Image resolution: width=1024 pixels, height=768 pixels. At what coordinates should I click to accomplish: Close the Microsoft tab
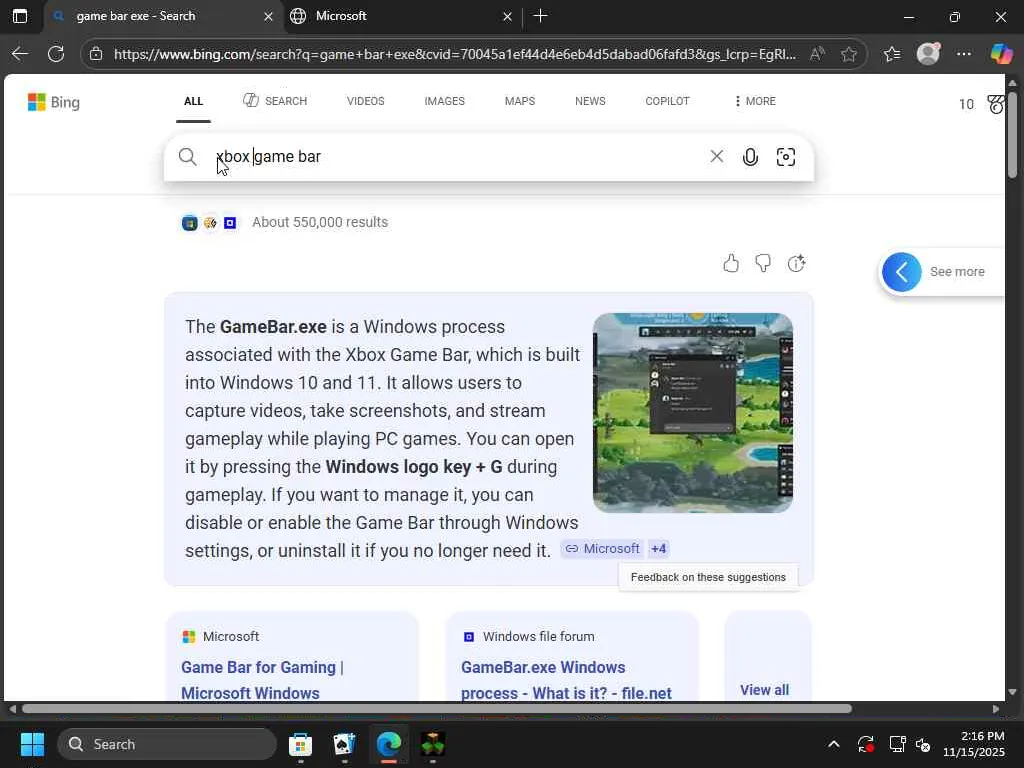(x=507, y=16)
